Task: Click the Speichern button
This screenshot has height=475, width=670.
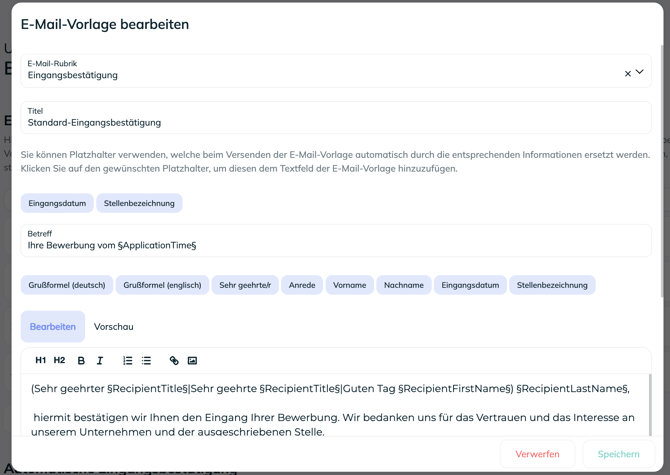Action: 618,454
